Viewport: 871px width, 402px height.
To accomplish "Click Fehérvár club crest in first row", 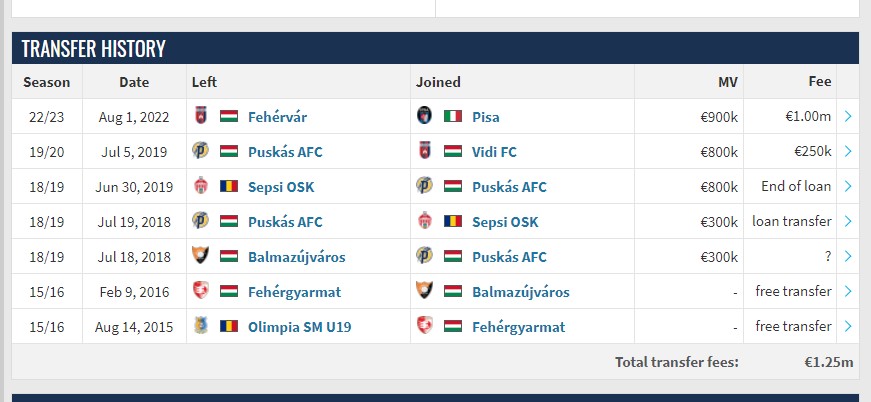I will [201, 115].
